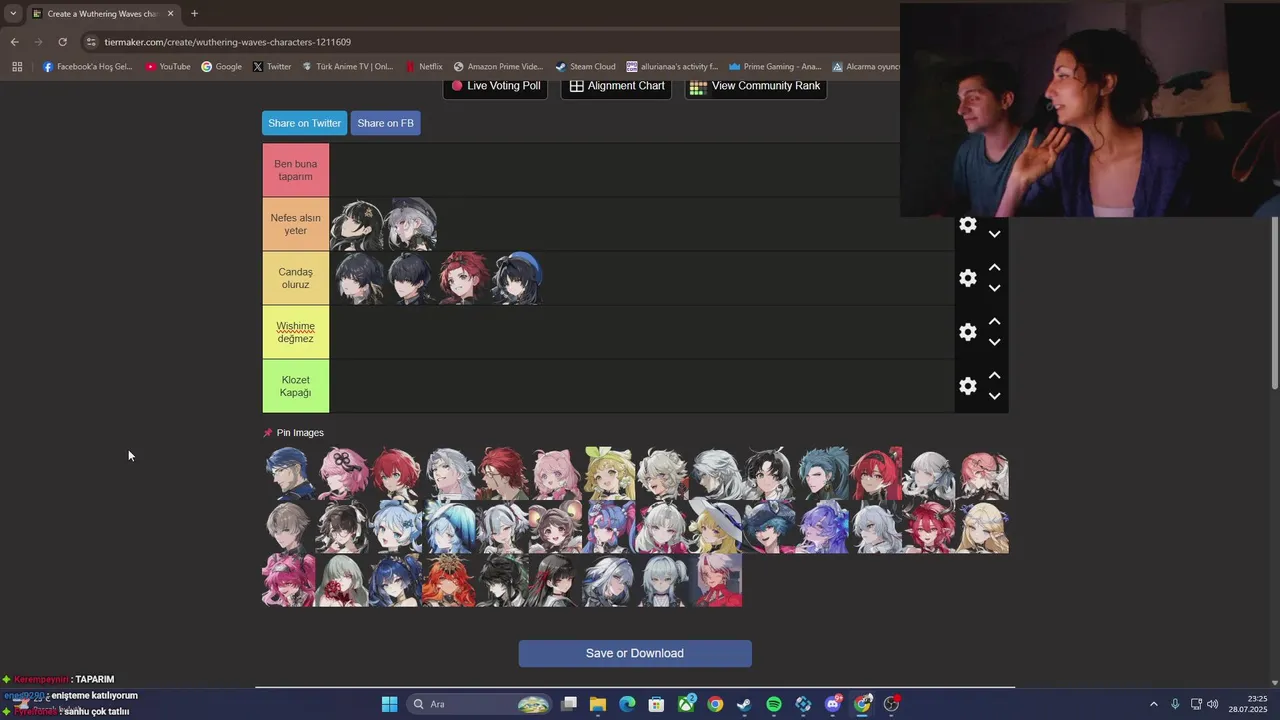1280x720 pixels.
Task: Move Wishime değmez row down
Action: pos(994,342)
